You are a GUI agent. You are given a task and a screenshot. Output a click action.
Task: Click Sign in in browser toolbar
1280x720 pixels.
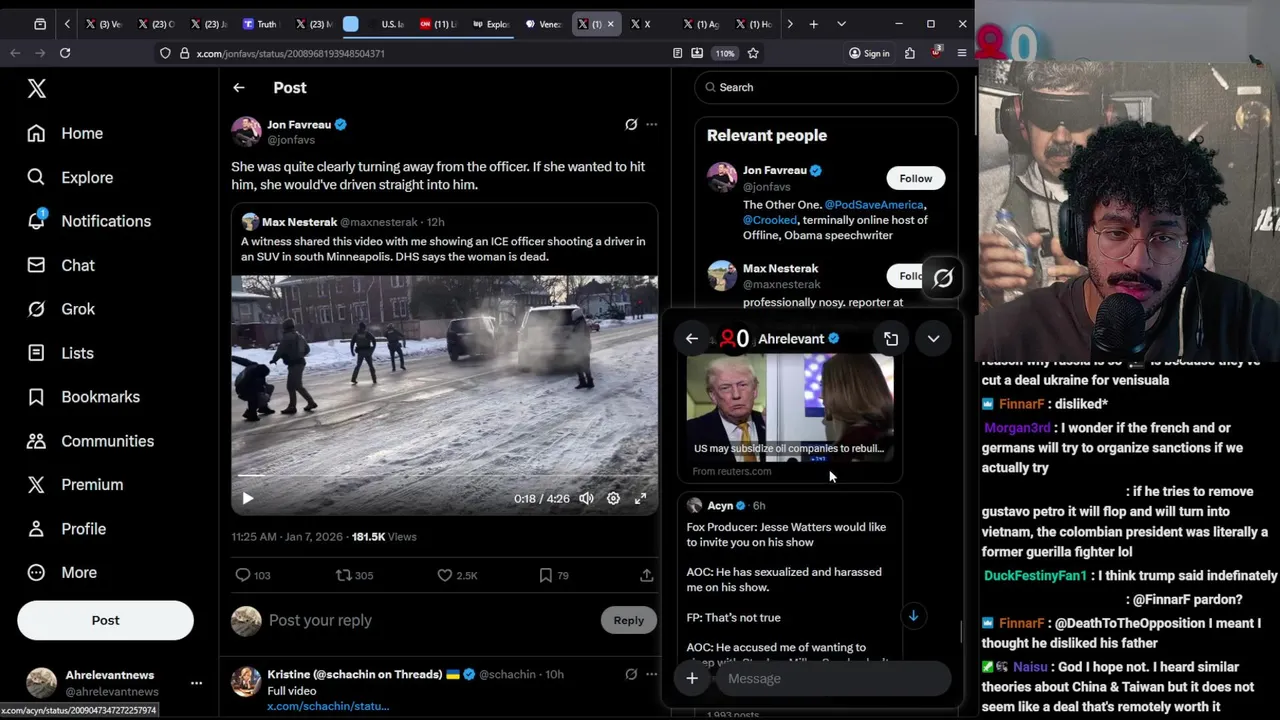coord(869,53)
